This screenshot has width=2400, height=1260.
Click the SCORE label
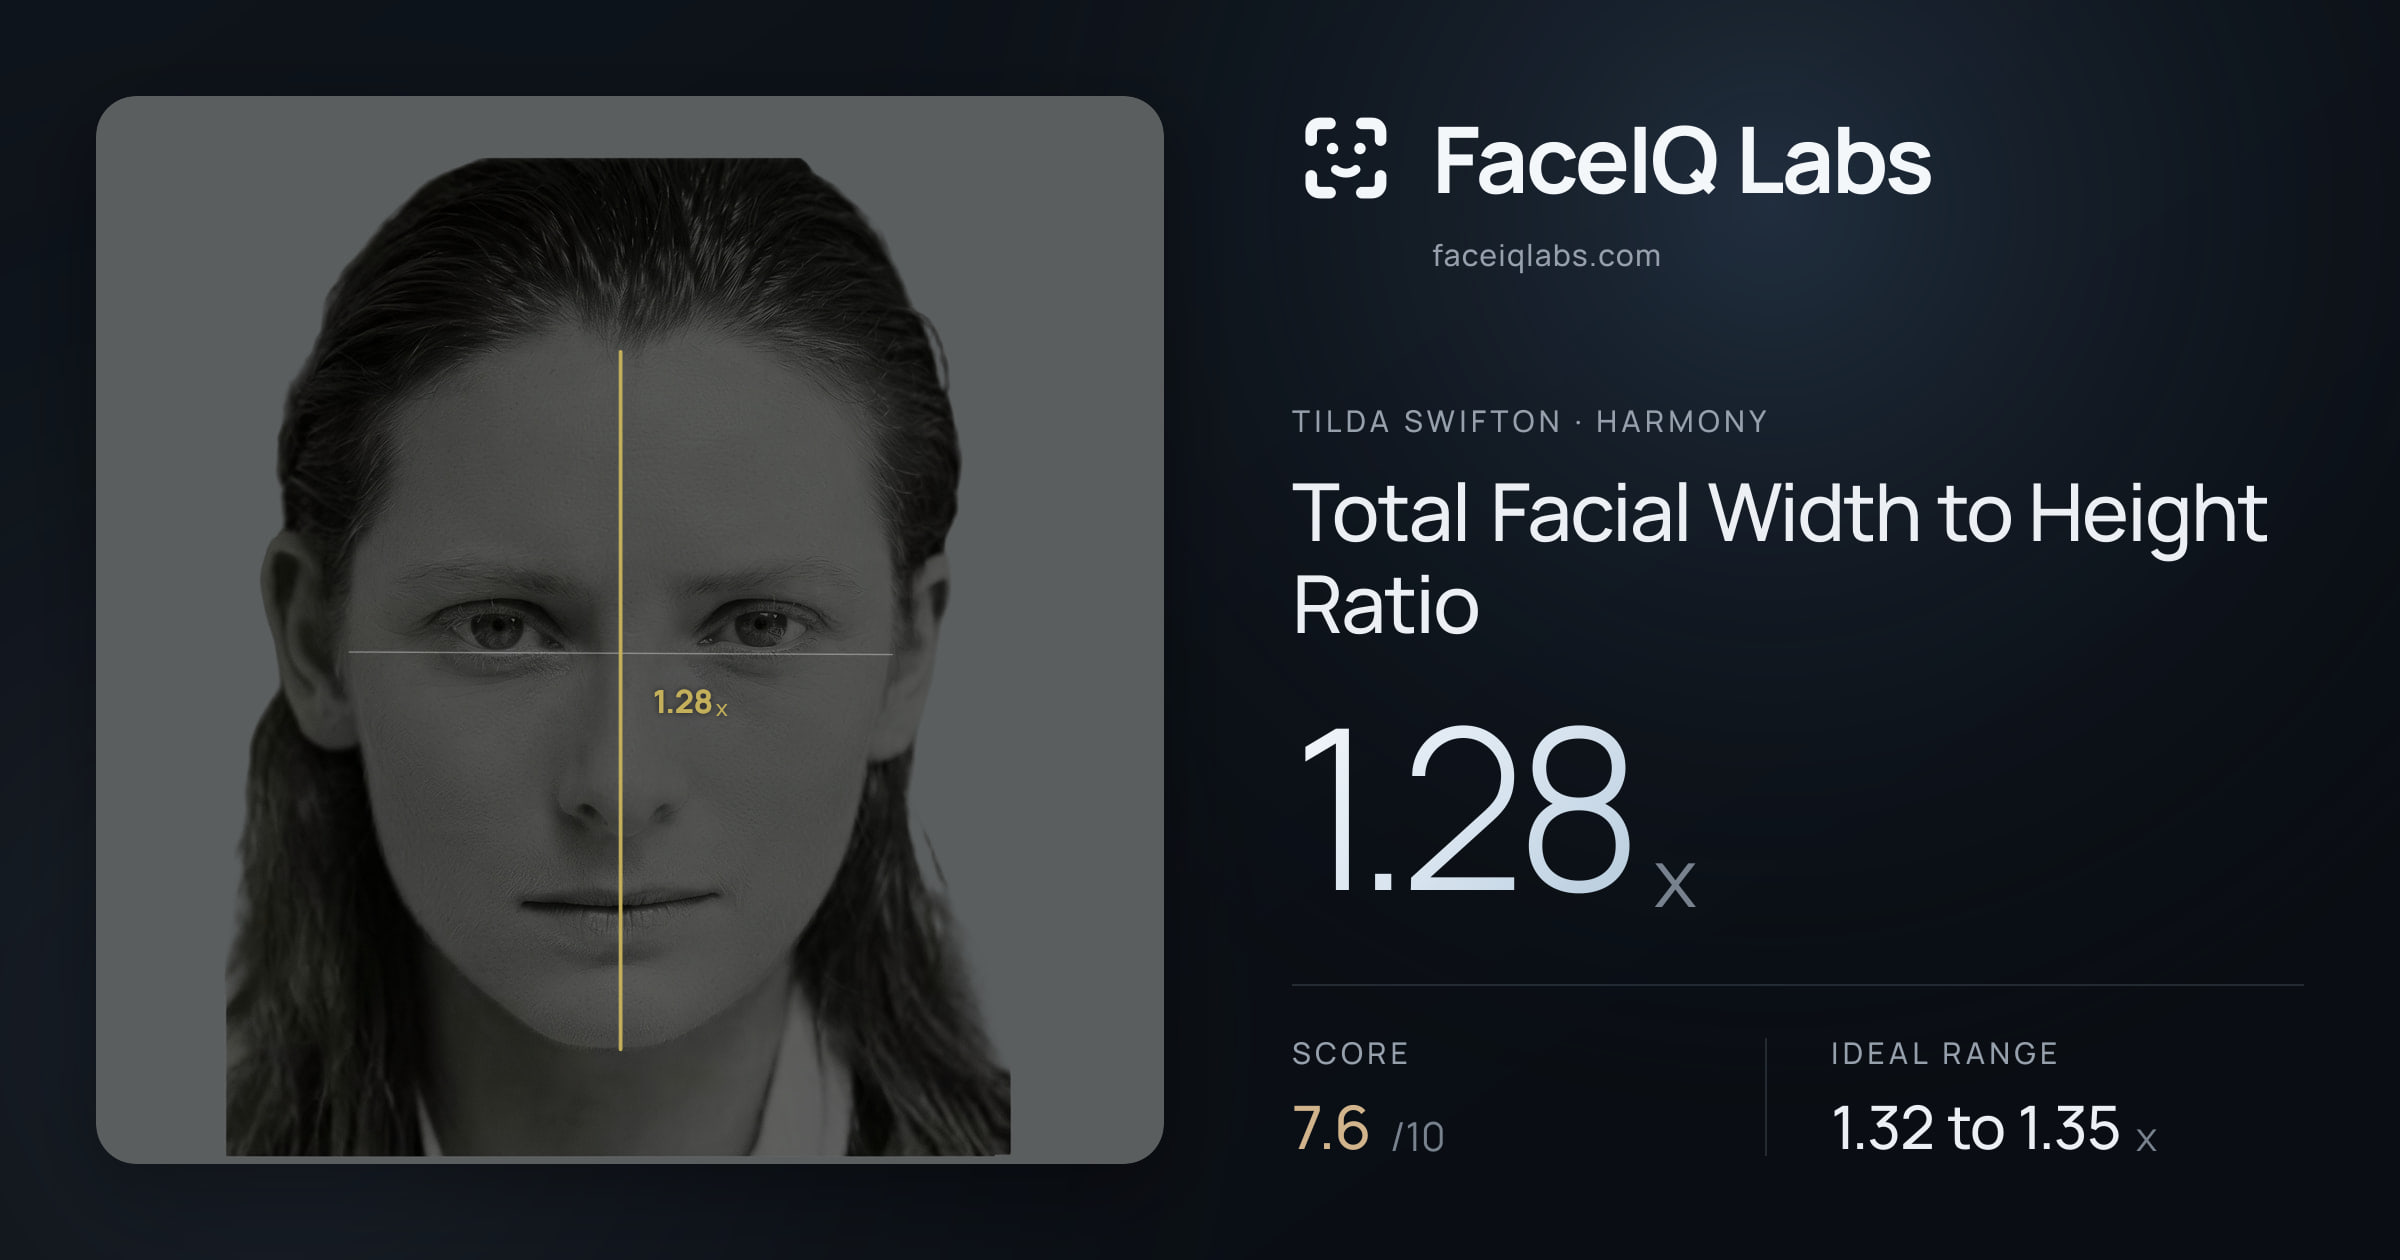[x=1350, y=1053]
